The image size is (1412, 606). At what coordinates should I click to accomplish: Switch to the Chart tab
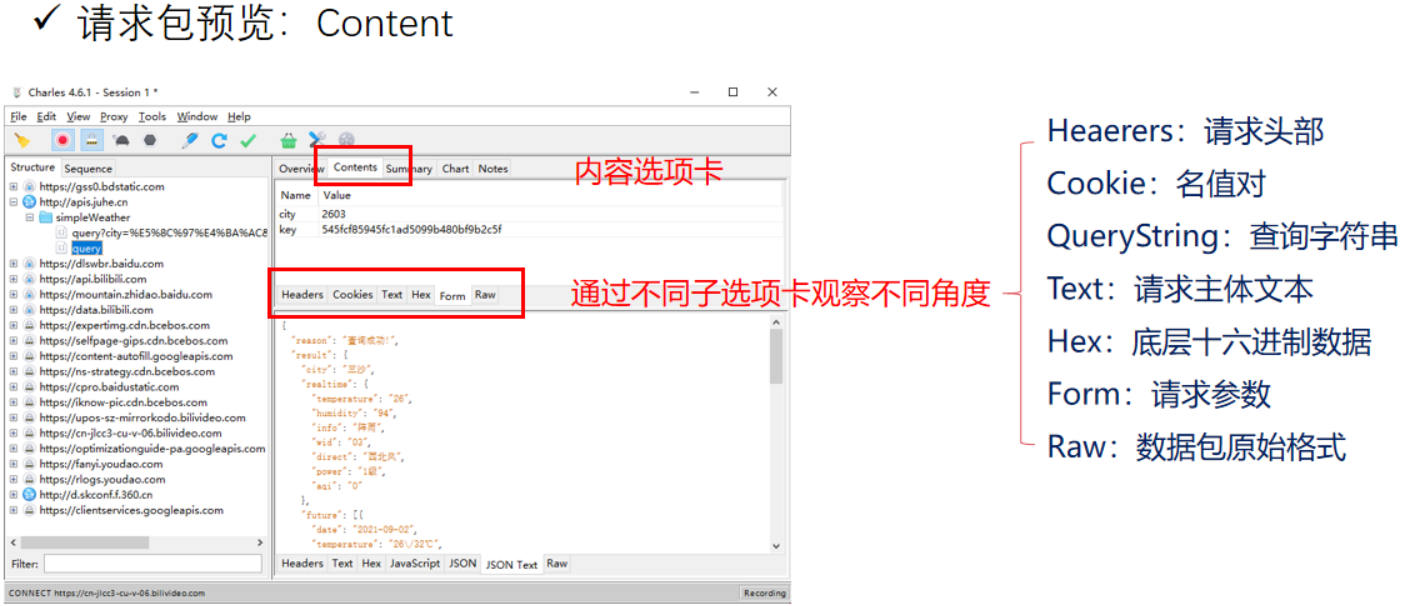point(456,169)
